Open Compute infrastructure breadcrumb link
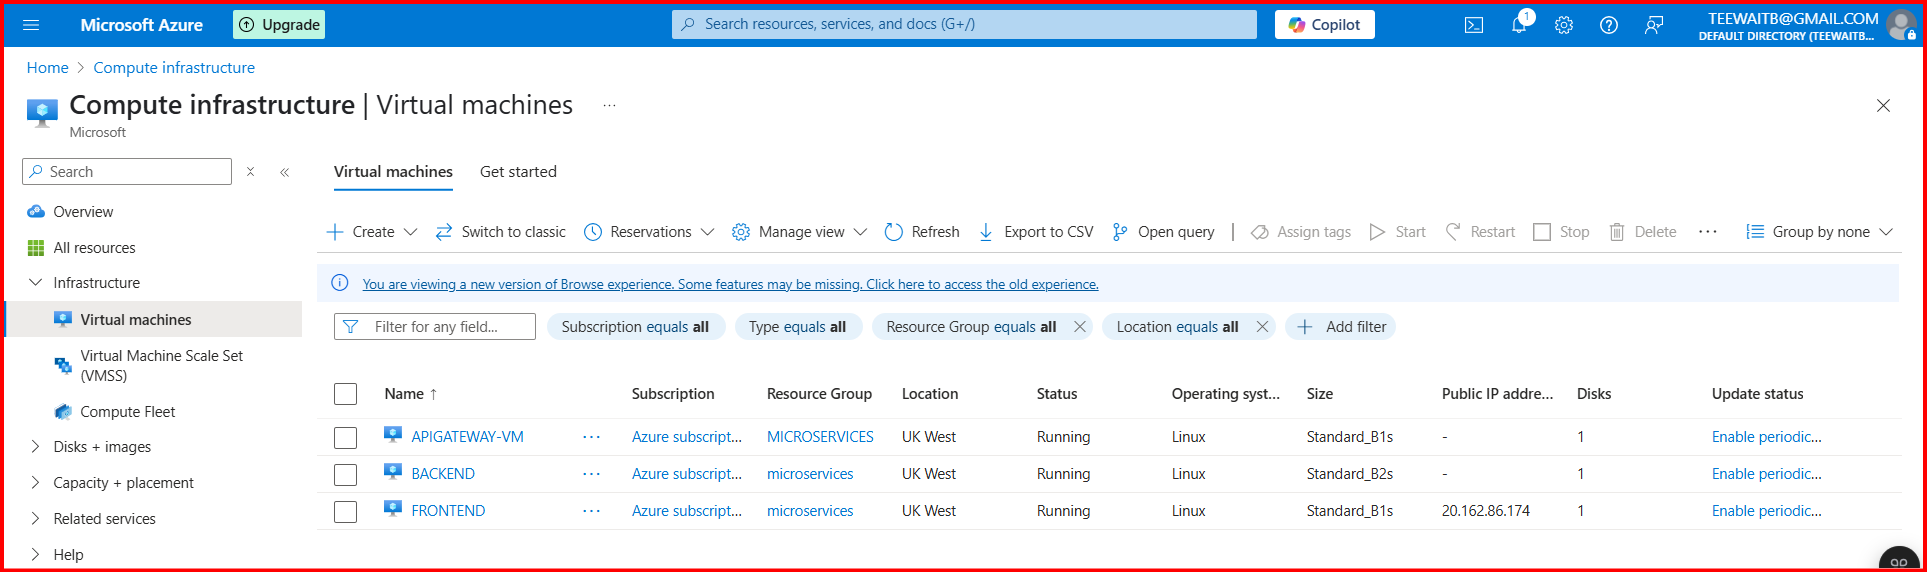This screenshot has height=572, width=1927. tap(174, 68)
